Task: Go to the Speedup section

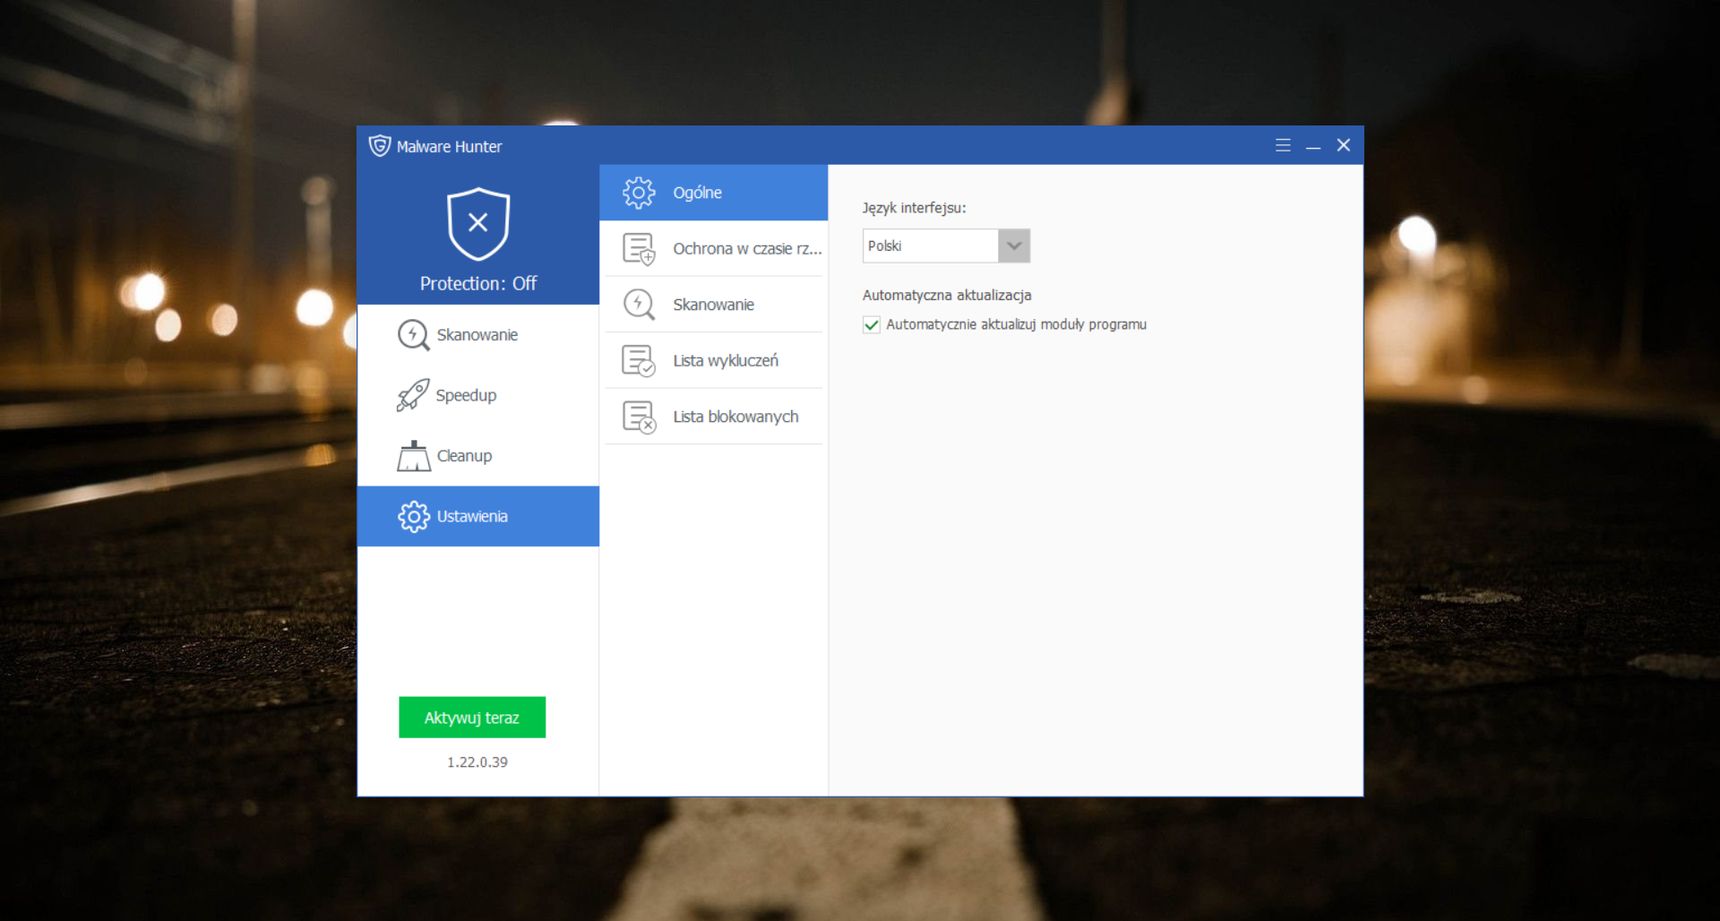Action: [x=478, y=395]
